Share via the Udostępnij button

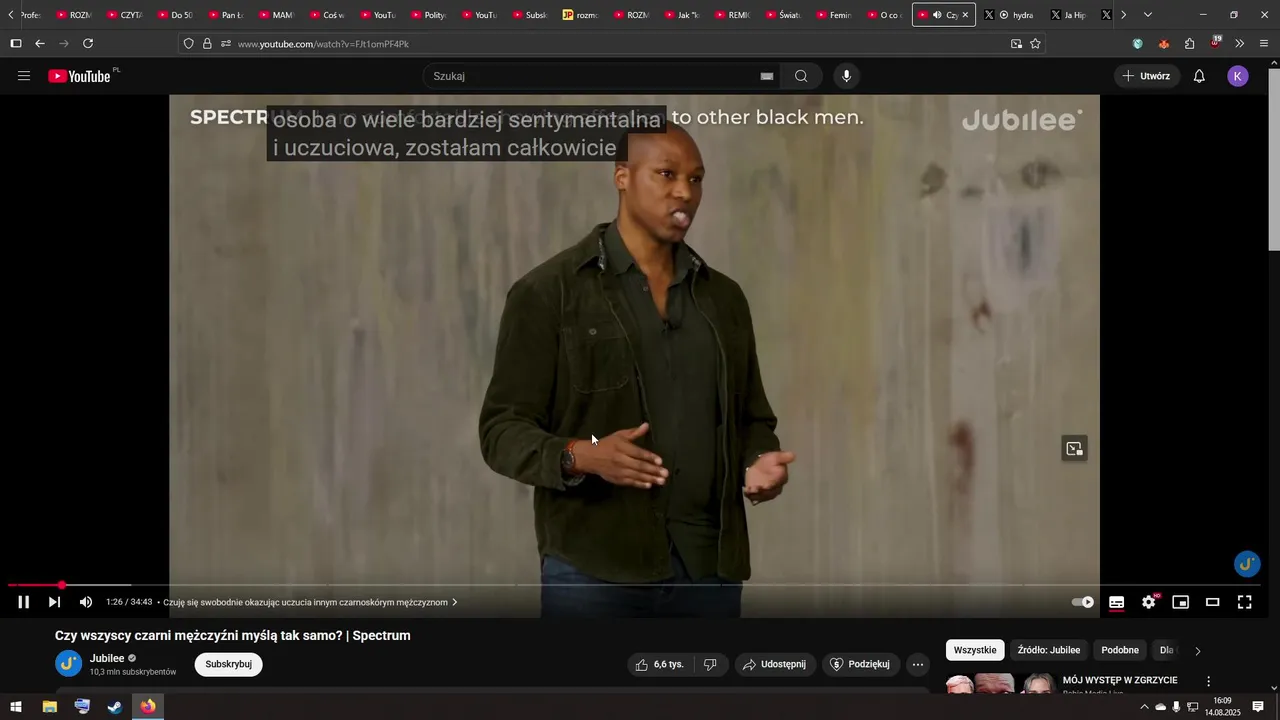click(x=774, y=664)
